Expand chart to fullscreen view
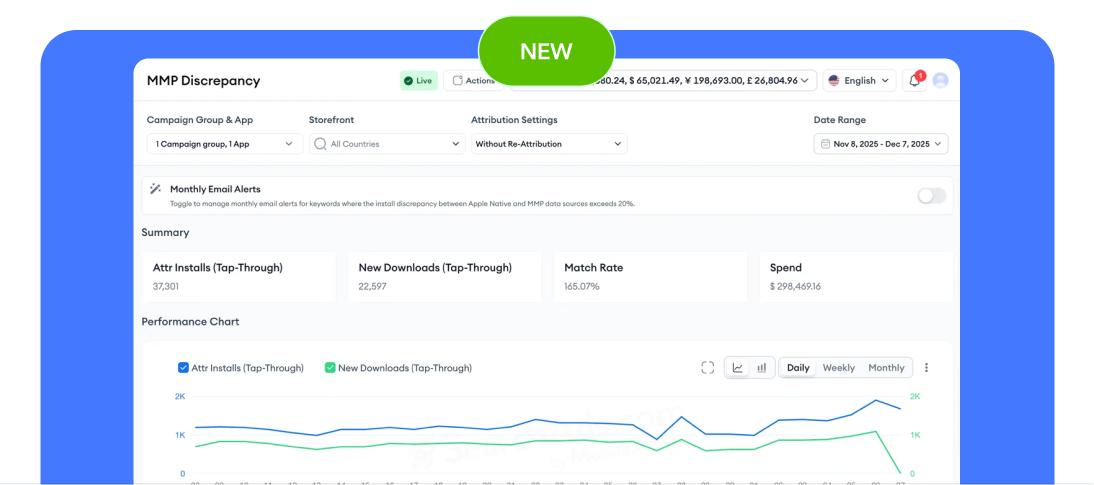Image resolution: width=1094 pixels, height=485 pixels. 708,368
